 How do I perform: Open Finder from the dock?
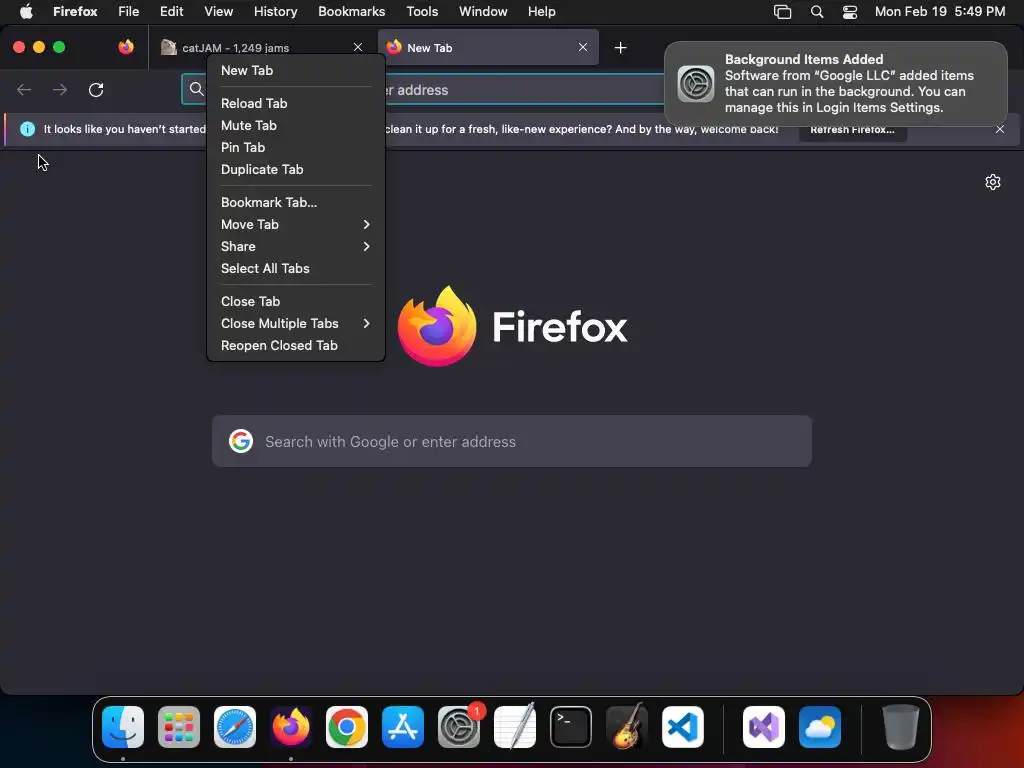pyautogui.click(x=123, y=727)
